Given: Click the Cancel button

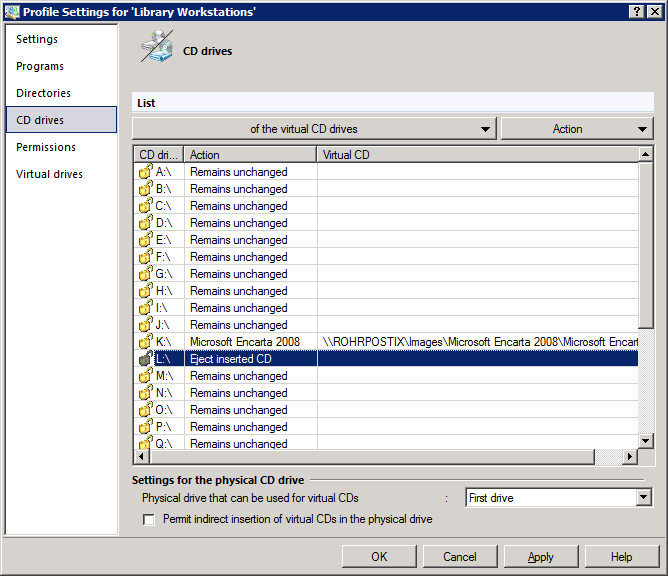Looking at the screenshot, I should tap(460, 556).
